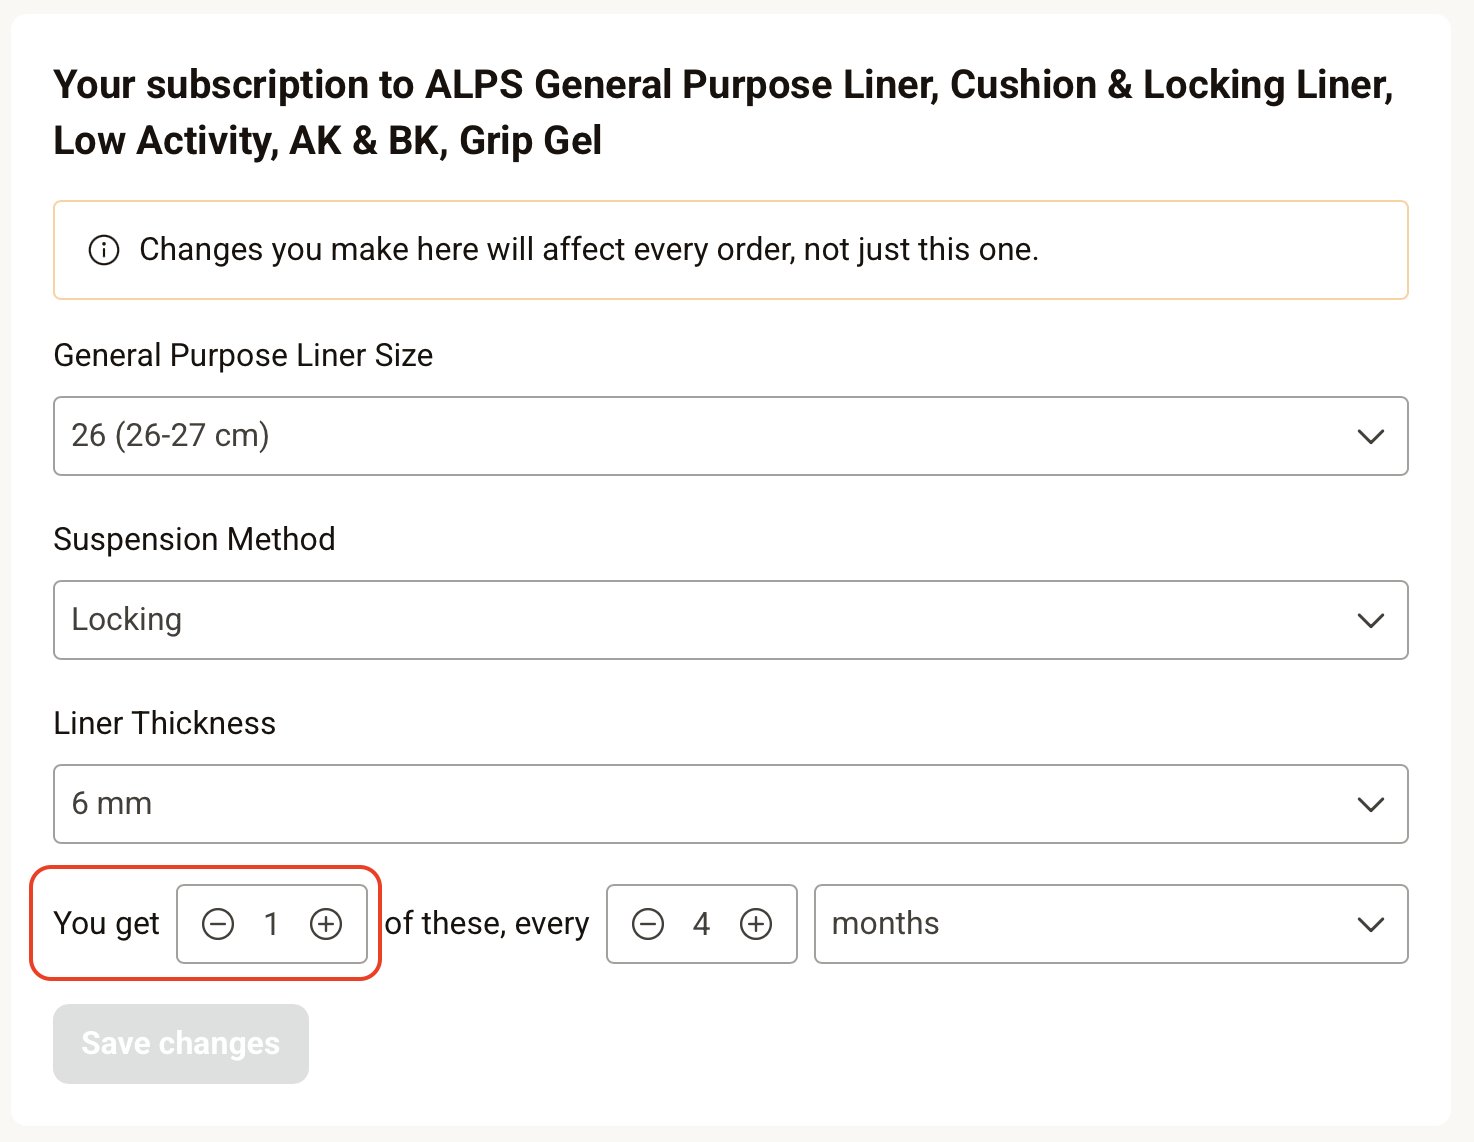This screenshot has height=1142, width=1474.
Task: Click chevron arrow on the months field
Action: pos(1371,924)
